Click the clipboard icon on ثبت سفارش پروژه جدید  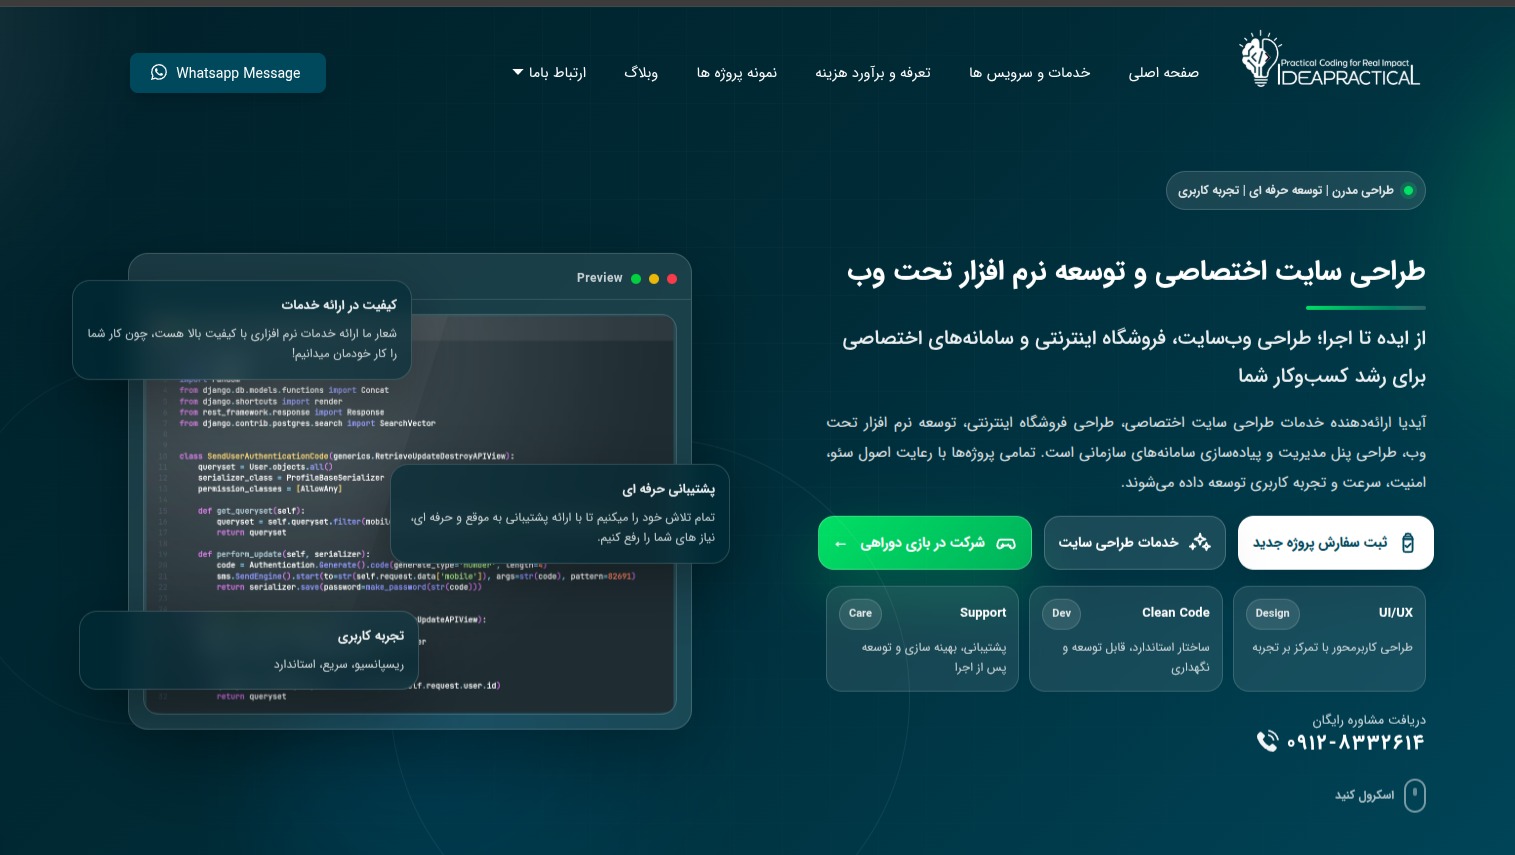tap(1408, 543)
